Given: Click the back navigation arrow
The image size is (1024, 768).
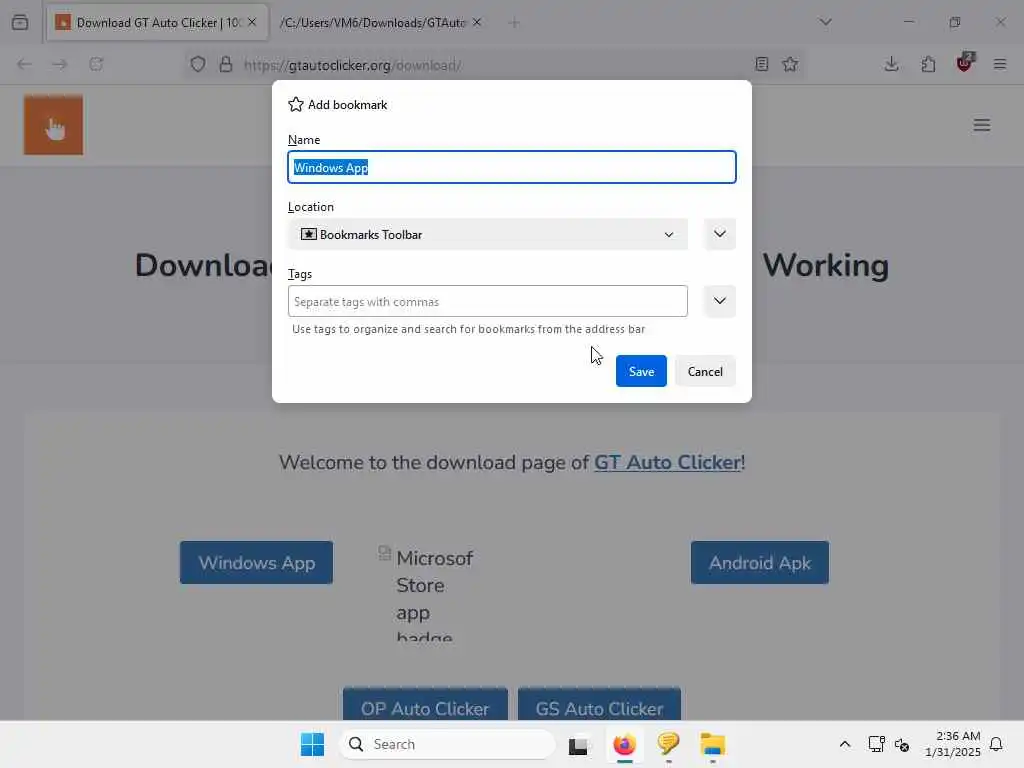Looking at the screenshot, I should point(24,64).
